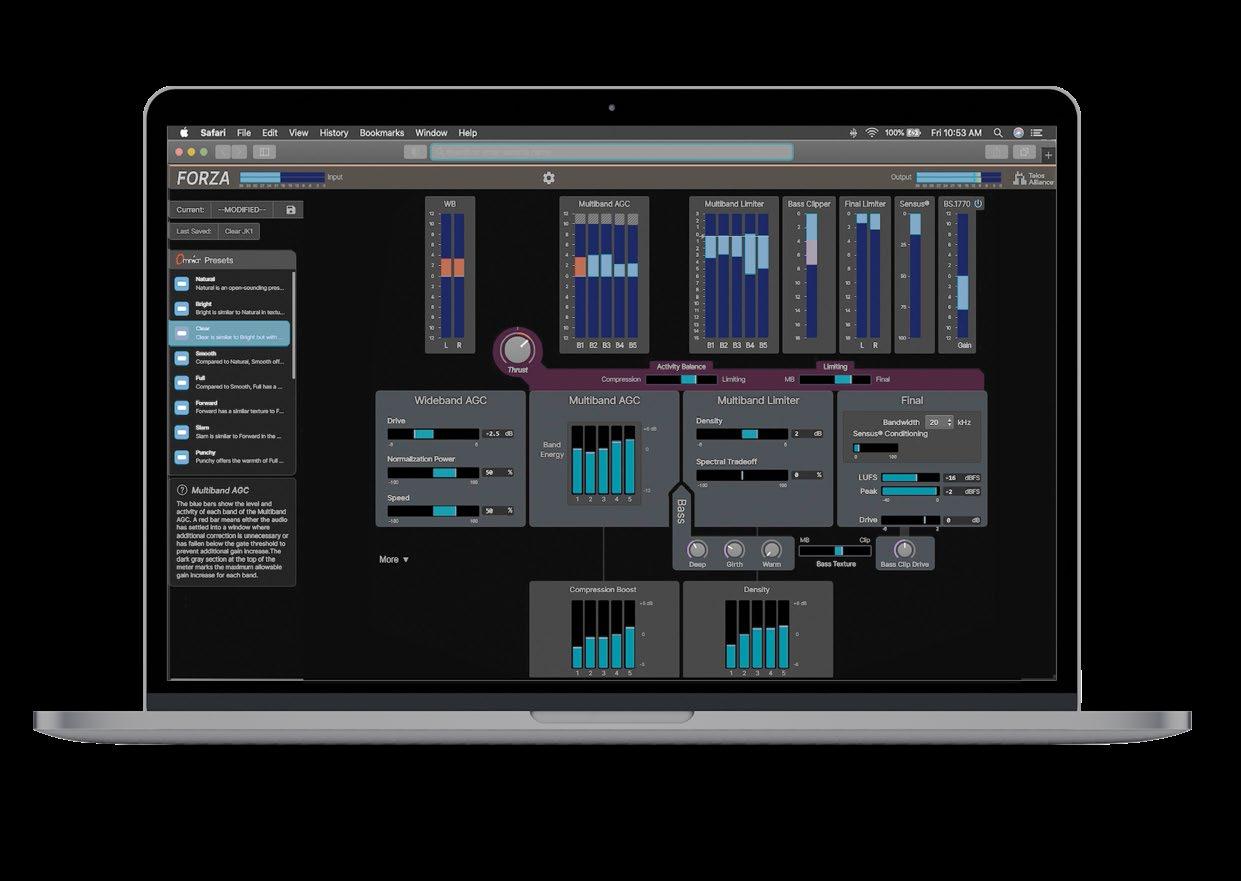Open the FORZA settings gear
Viewport: 1241px width, 881px height.
click(x=549, y=178)
